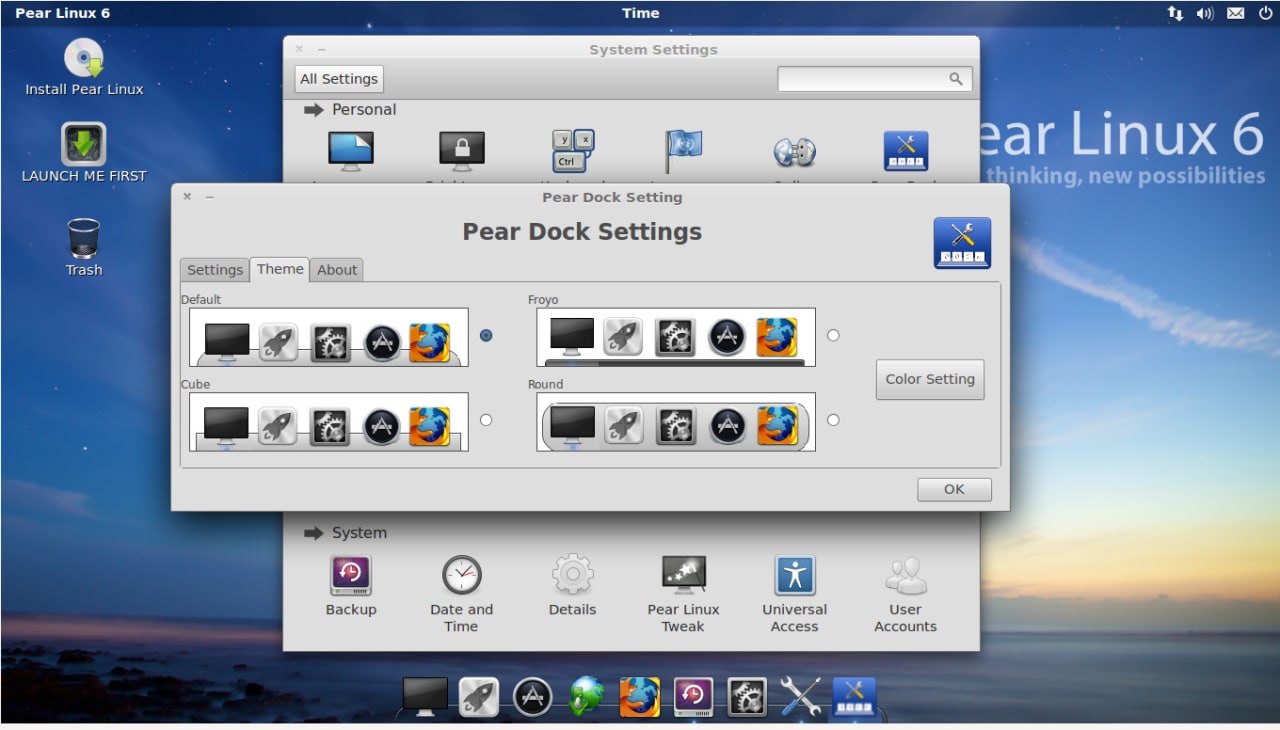Minimize the System Settings window
The width and height of the screenshot is (1280, 730).
pyautogui.click(x=322, y=49)
